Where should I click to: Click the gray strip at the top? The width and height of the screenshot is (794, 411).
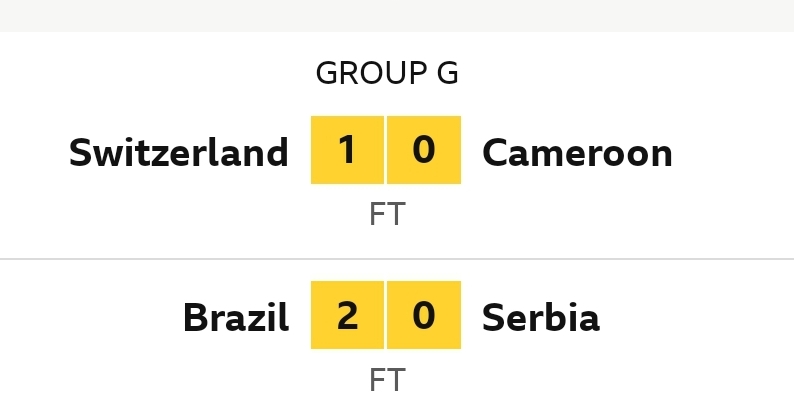[x=397, y=15]
